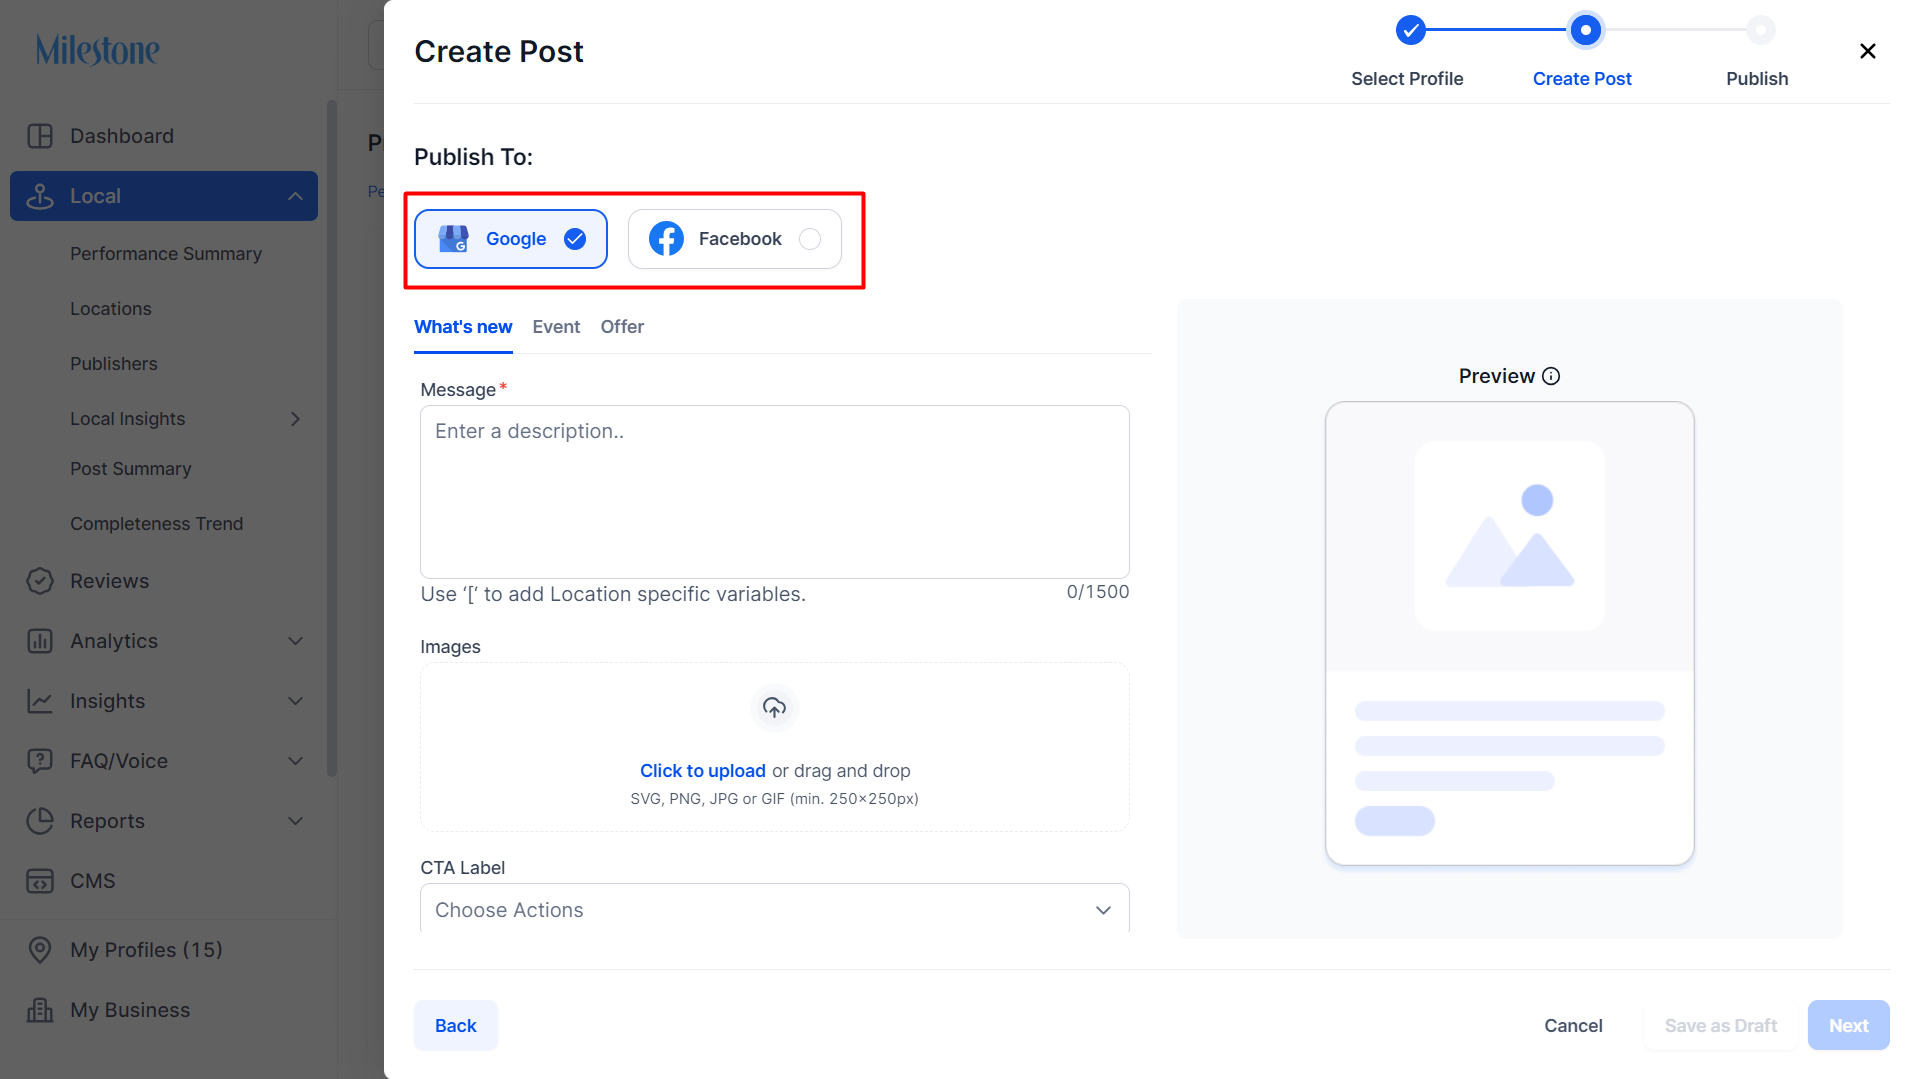
Task: Click the Reviews badge icon
Action: (x=40, y=581)
